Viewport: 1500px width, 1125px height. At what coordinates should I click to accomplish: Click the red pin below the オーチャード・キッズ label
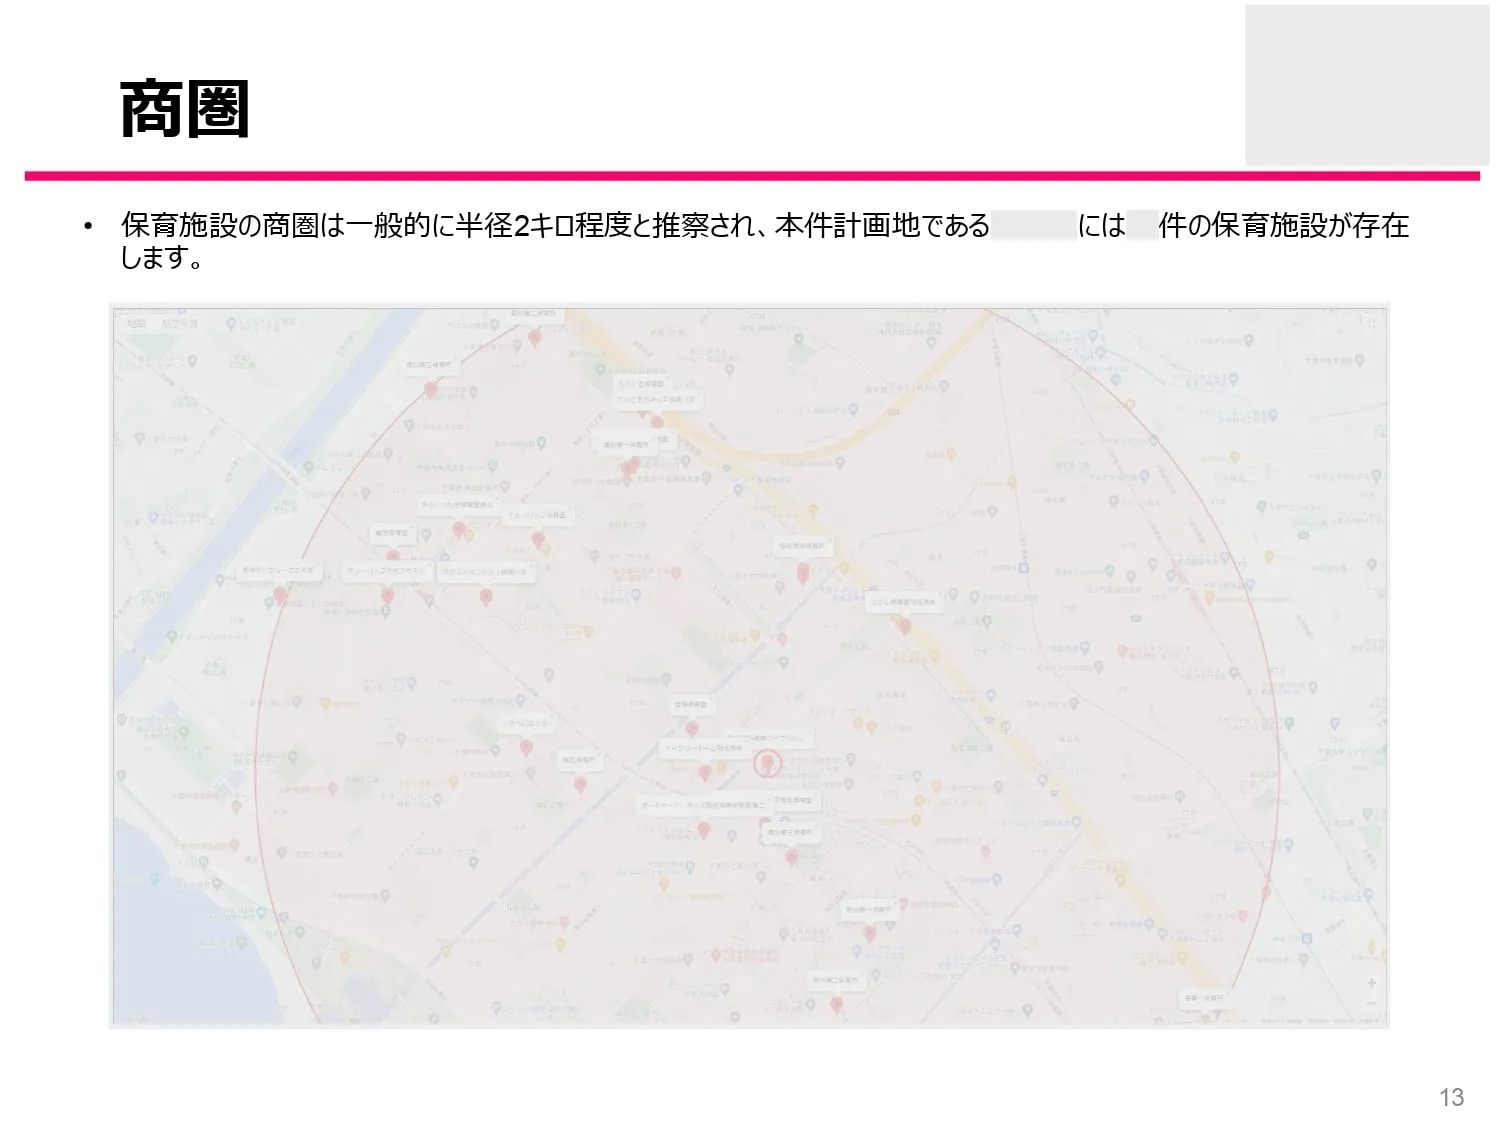pyautogui.click(x=705, y=830)
